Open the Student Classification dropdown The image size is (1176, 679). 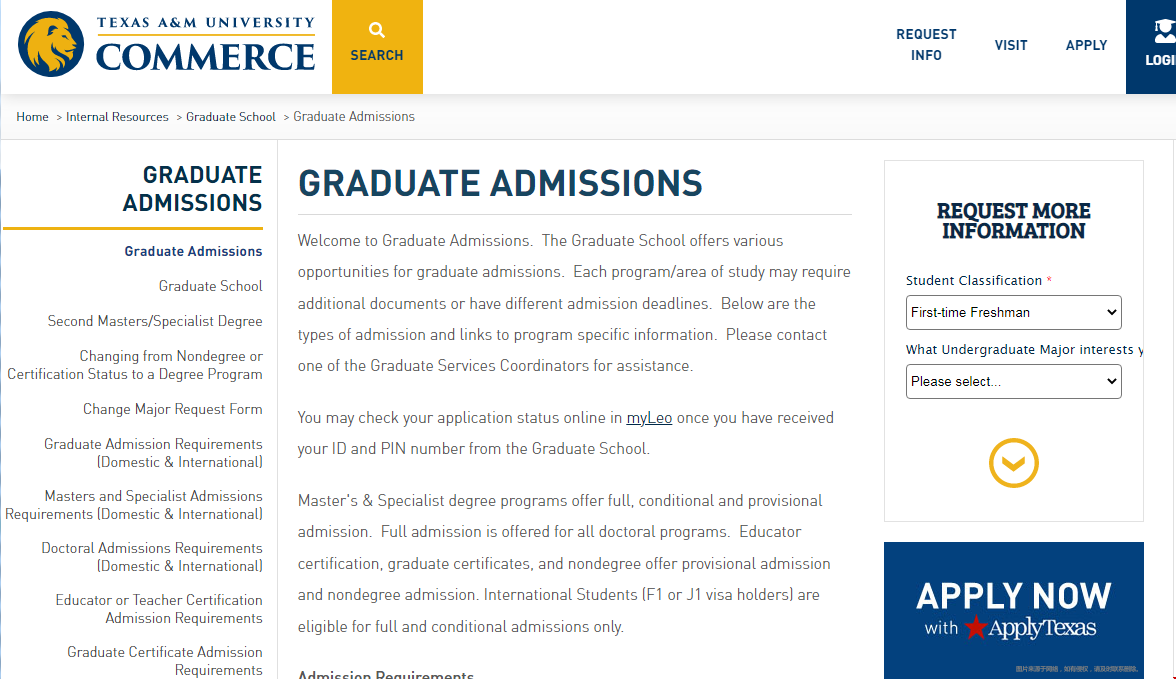tap(1013, 312)
